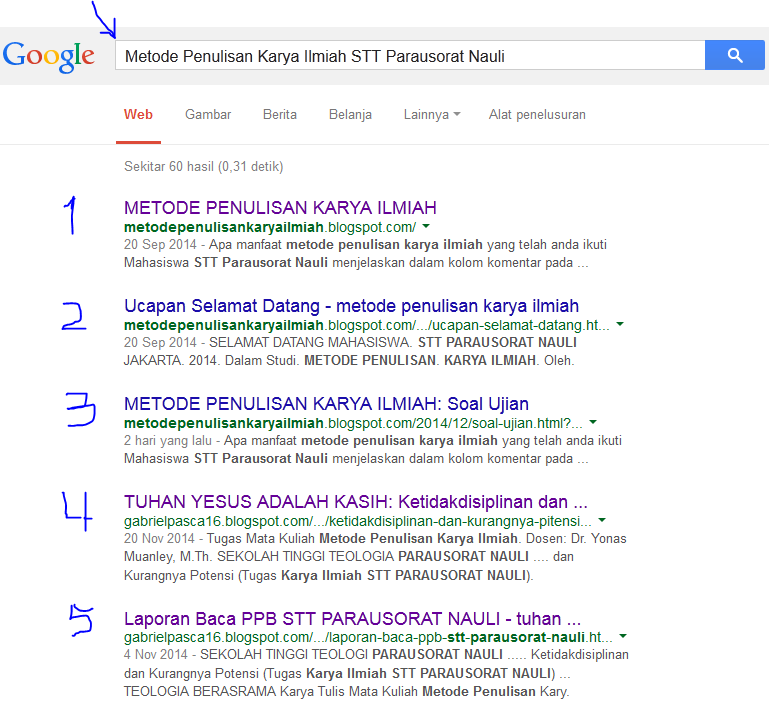Screen dimensions: 769x706
Task: Expand the Lainnya dropdown menu
Action: (432, 115)
